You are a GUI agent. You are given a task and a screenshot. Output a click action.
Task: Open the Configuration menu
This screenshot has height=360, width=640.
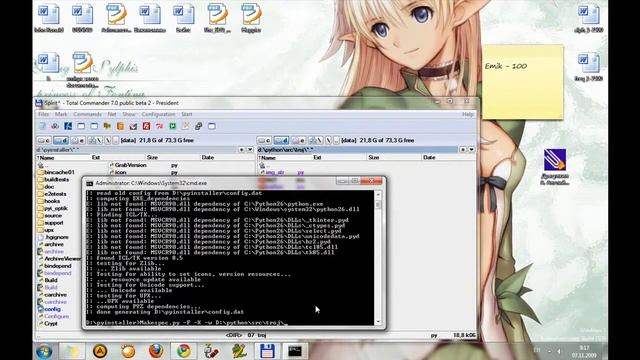click(158, 114)
